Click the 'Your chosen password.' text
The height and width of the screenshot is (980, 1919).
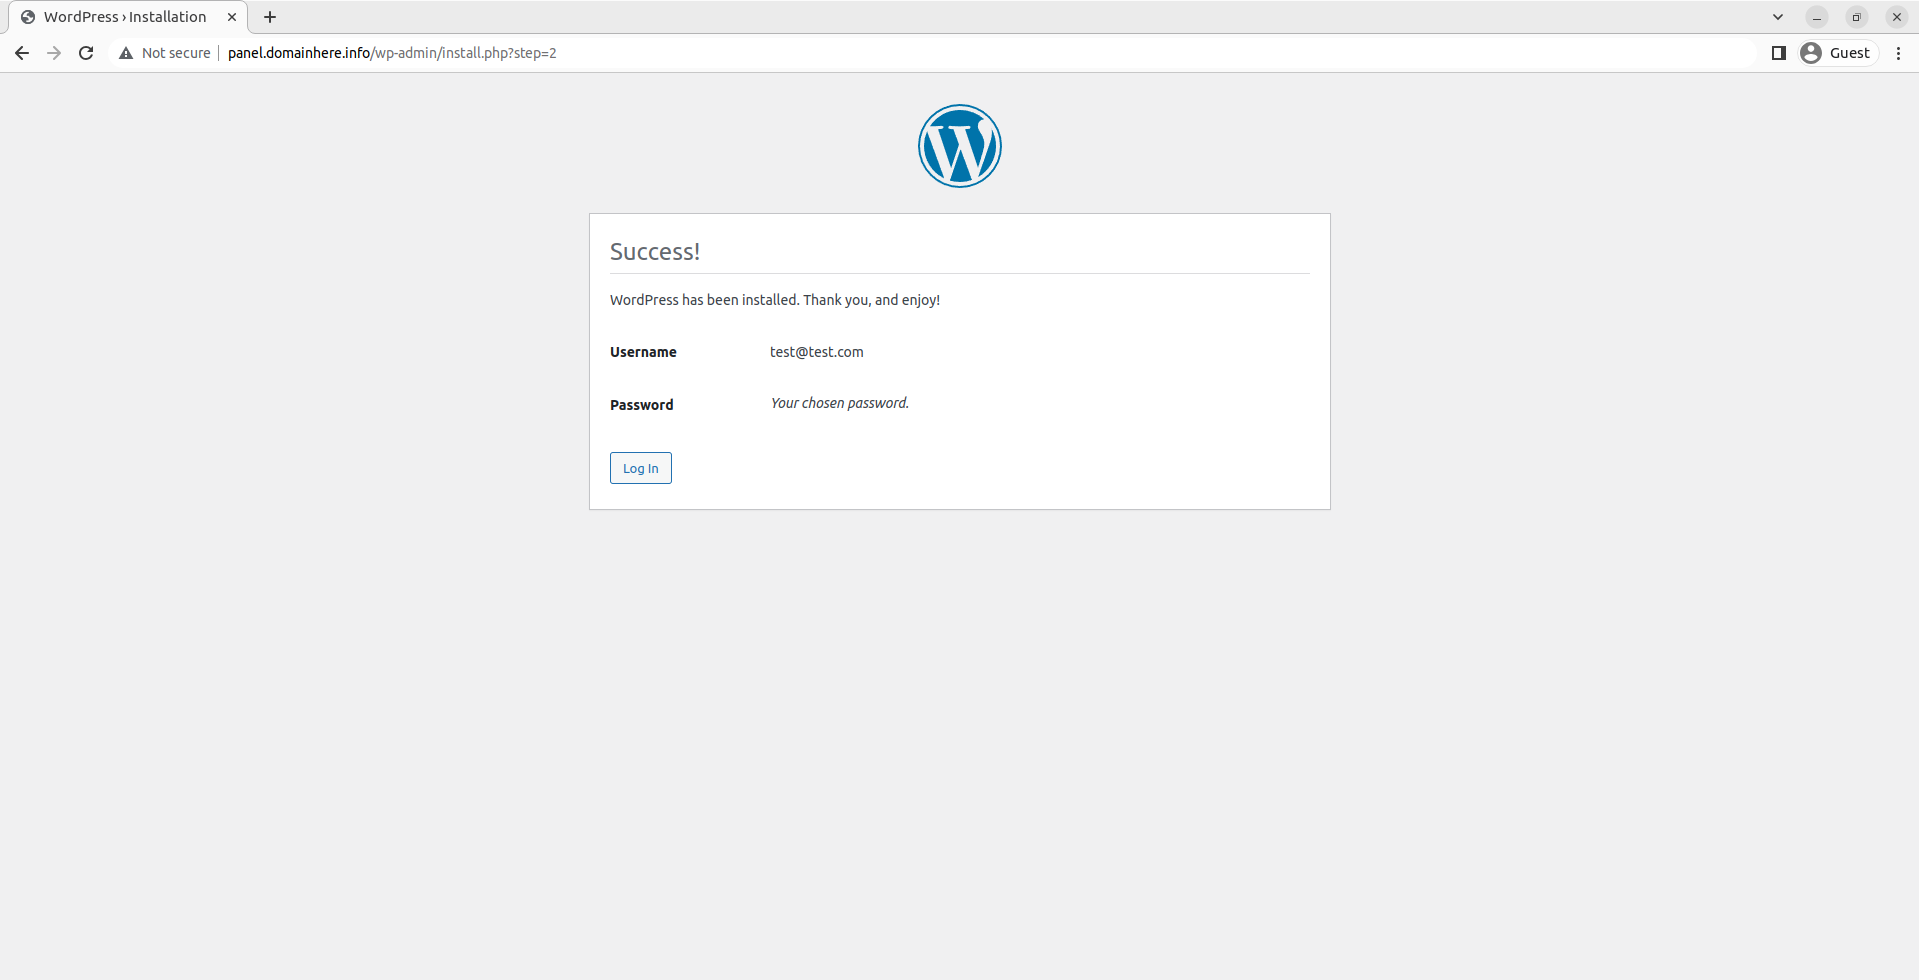point(840,403)
